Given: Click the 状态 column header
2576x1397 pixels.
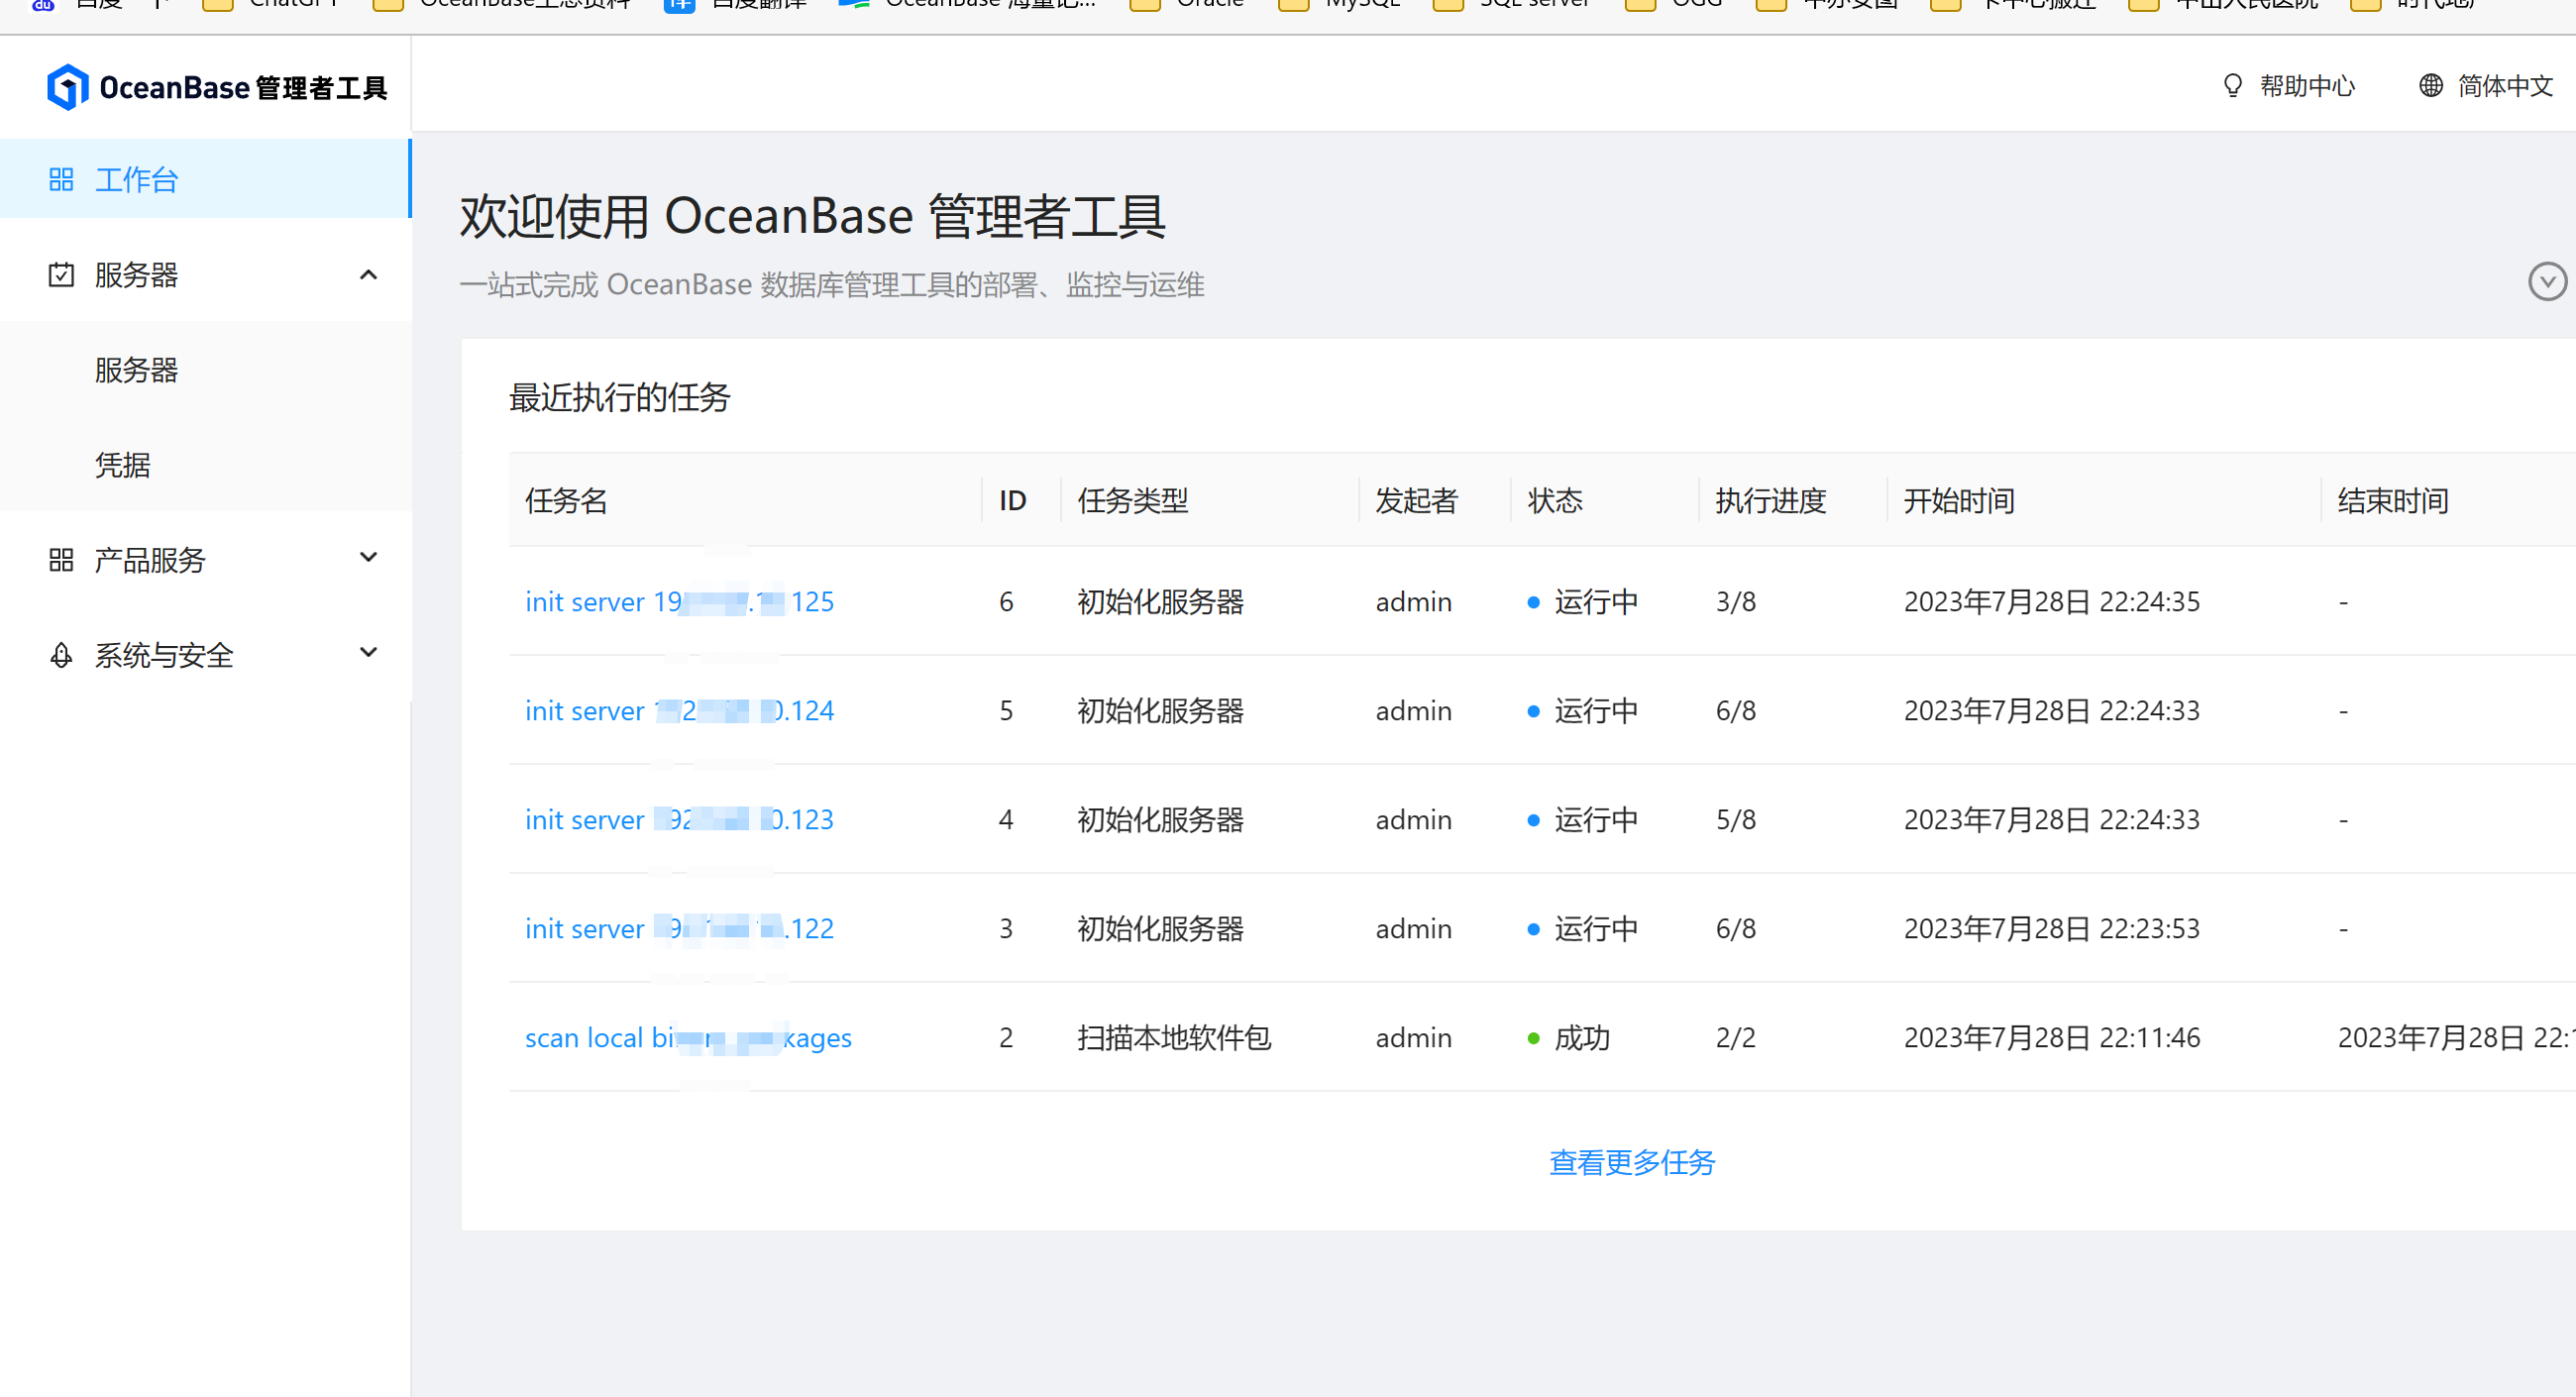Looking at the screenshot, I should (1555, 501).
